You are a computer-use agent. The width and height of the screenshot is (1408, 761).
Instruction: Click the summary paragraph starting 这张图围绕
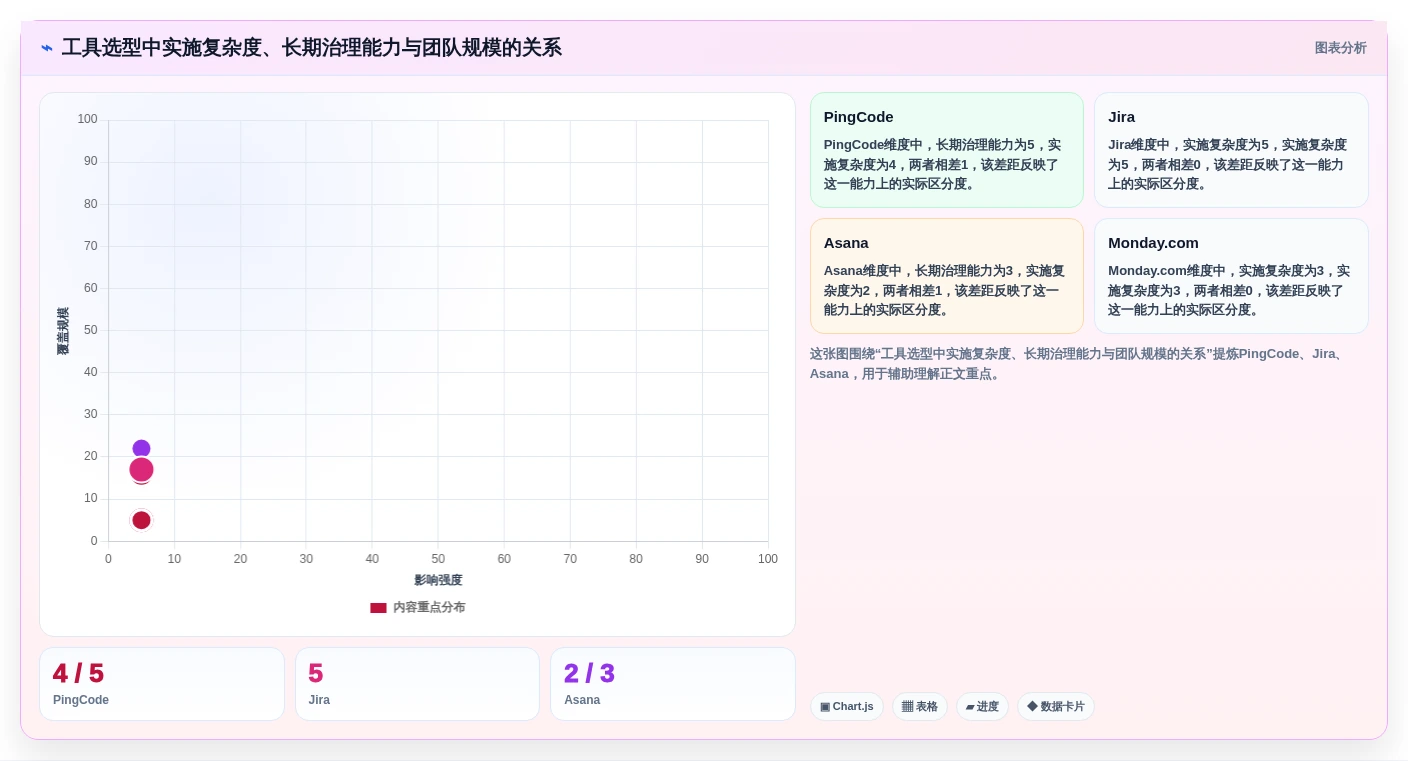pyautogui.click(x=1078, y=364)
